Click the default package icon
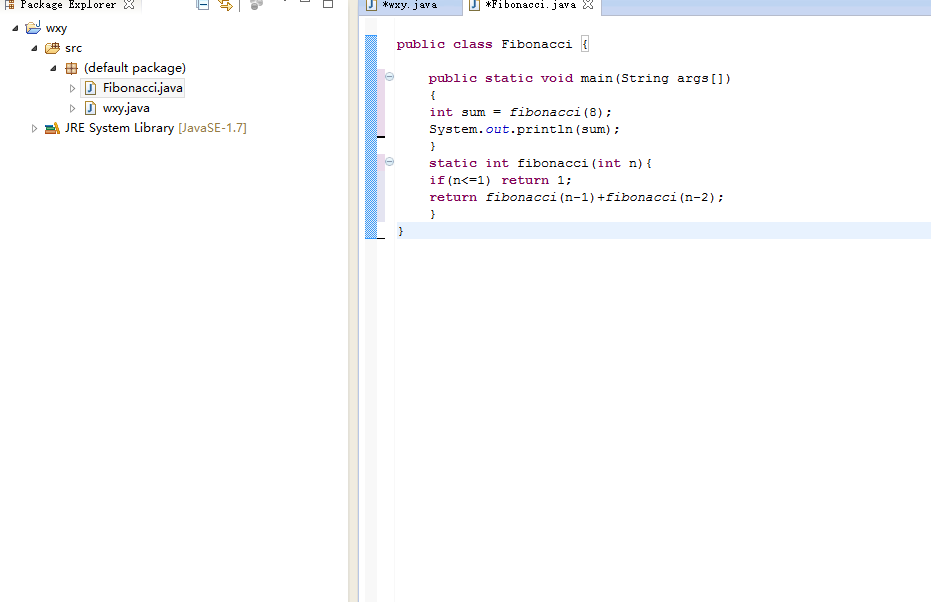 (71, 68)
